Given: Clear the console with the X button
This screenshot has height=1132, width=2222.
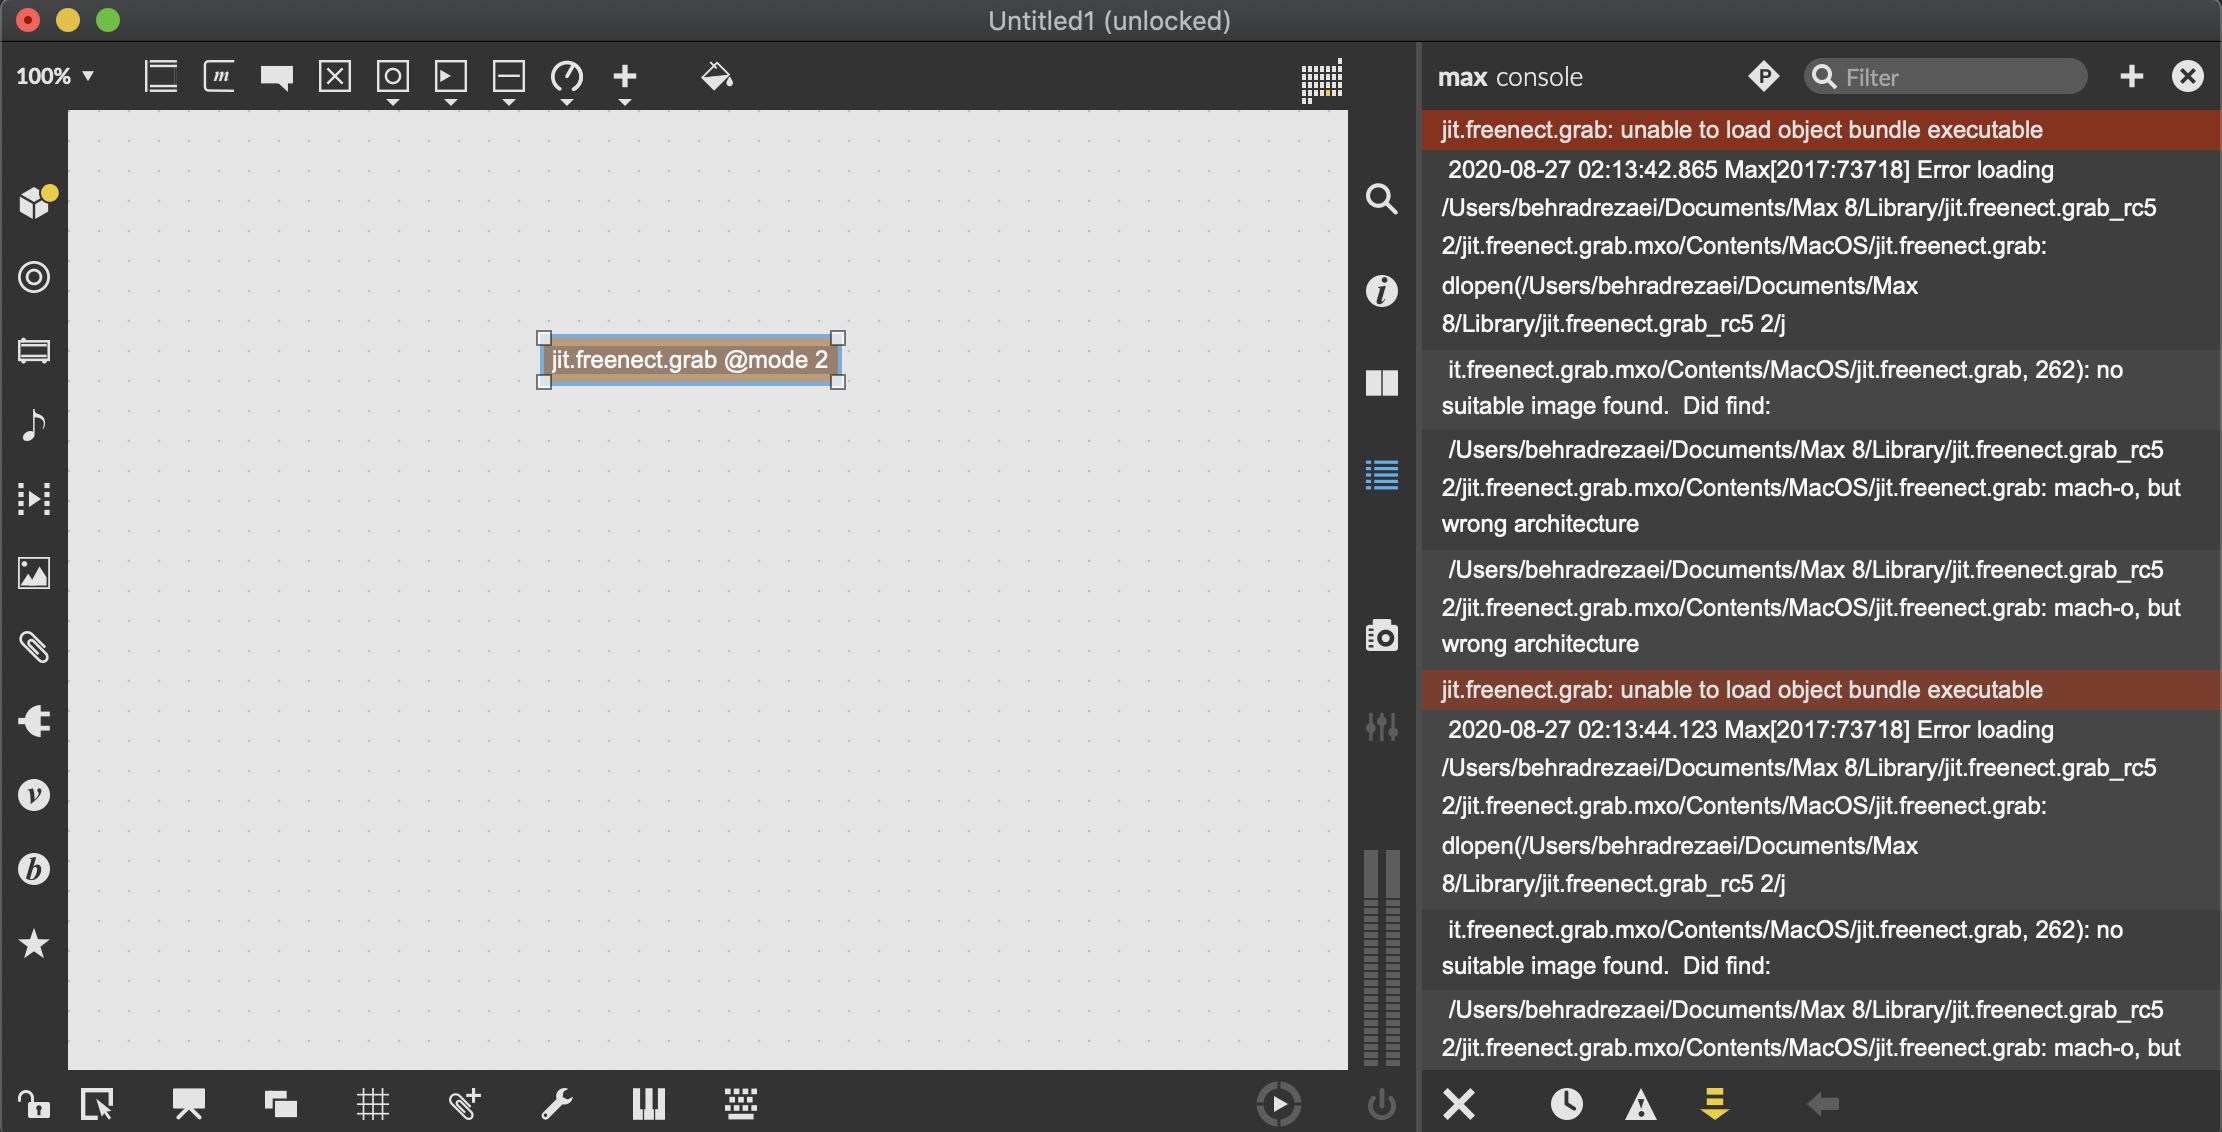Looking at the screenshot, I should coord(1459,1104).
